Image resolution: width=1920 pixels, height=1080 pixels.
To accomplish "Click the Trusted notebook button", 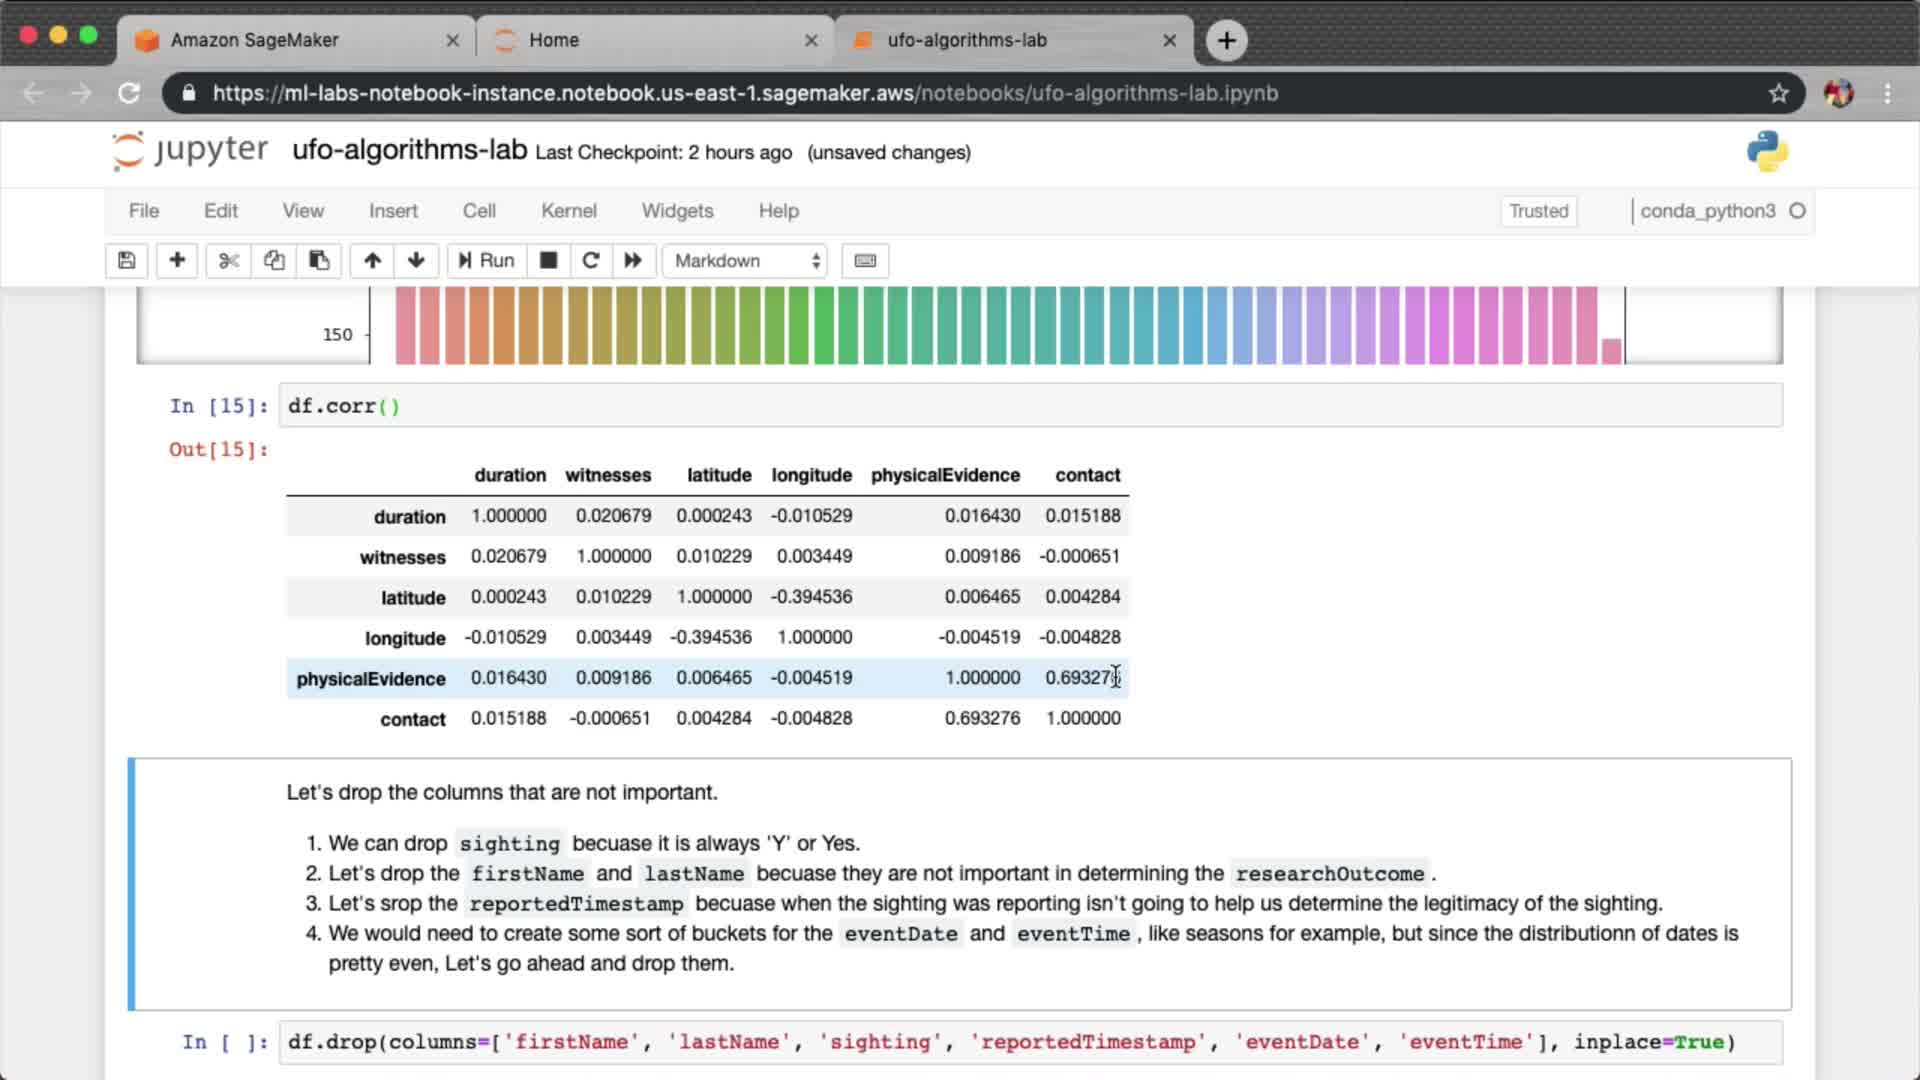I will coord(1538,211).
